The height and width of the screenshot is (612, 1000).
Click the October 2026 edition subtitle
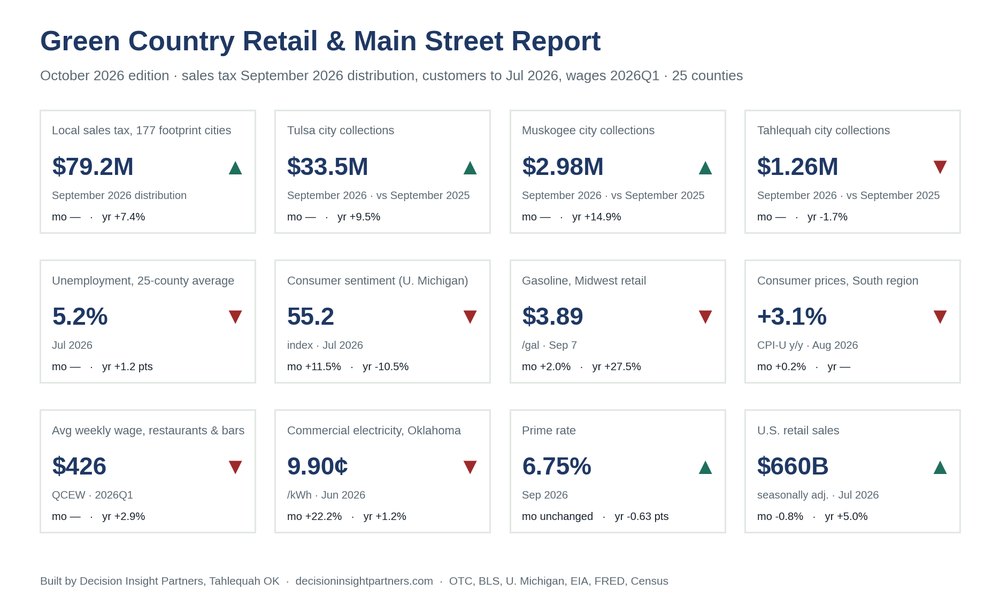click(x=392, y=75)
